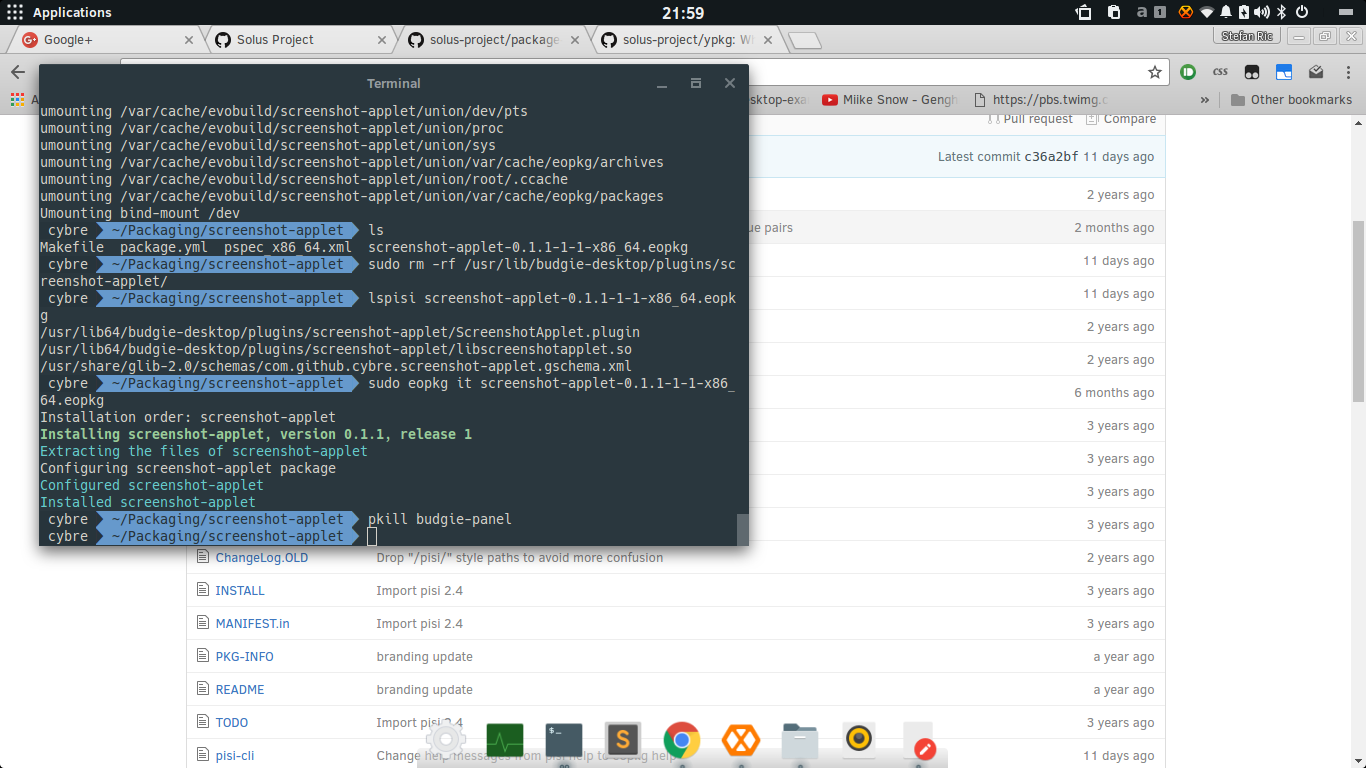Click the blue folder-tab extension icon
Image resolution: width=1366 pixels, height=768 pixels.
tap(1283, 72)
